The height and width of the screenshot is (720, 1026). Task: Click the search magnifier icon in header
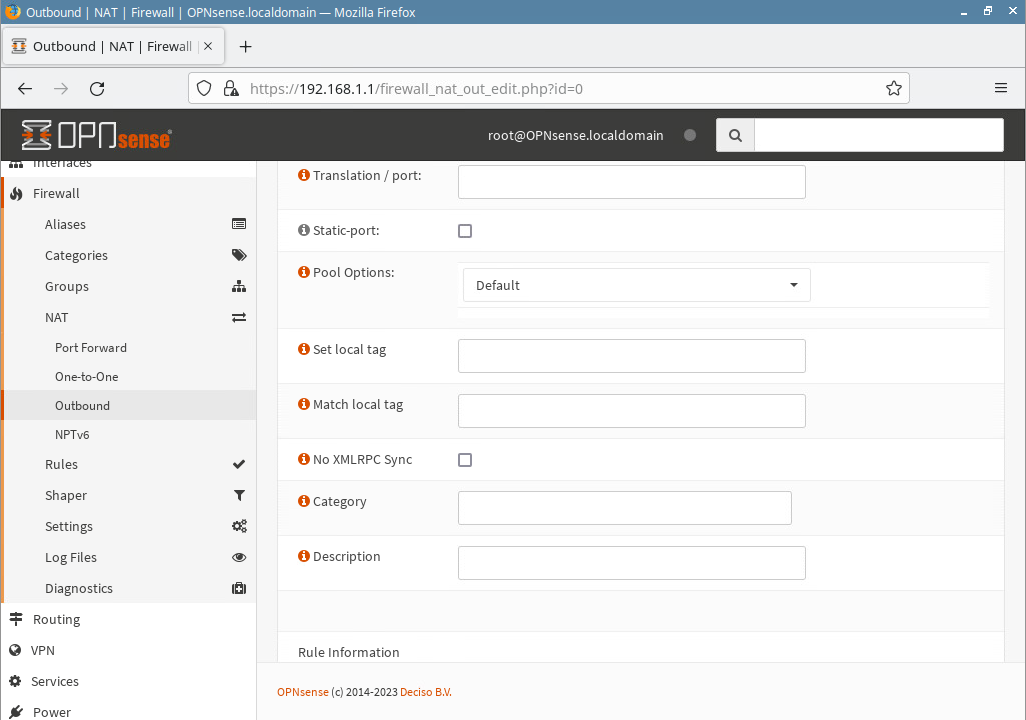735,135
